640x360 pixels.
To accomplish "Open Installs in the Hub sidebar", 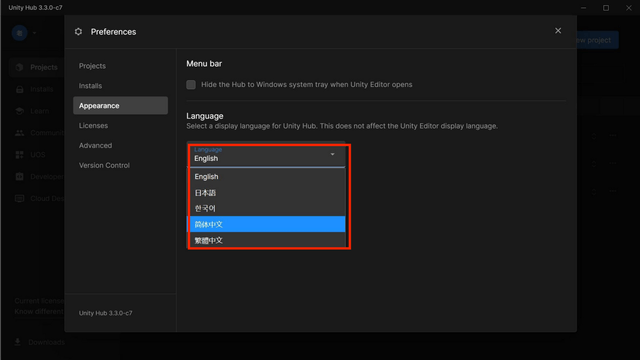I will pyautogui.click(x=37, y=89).
